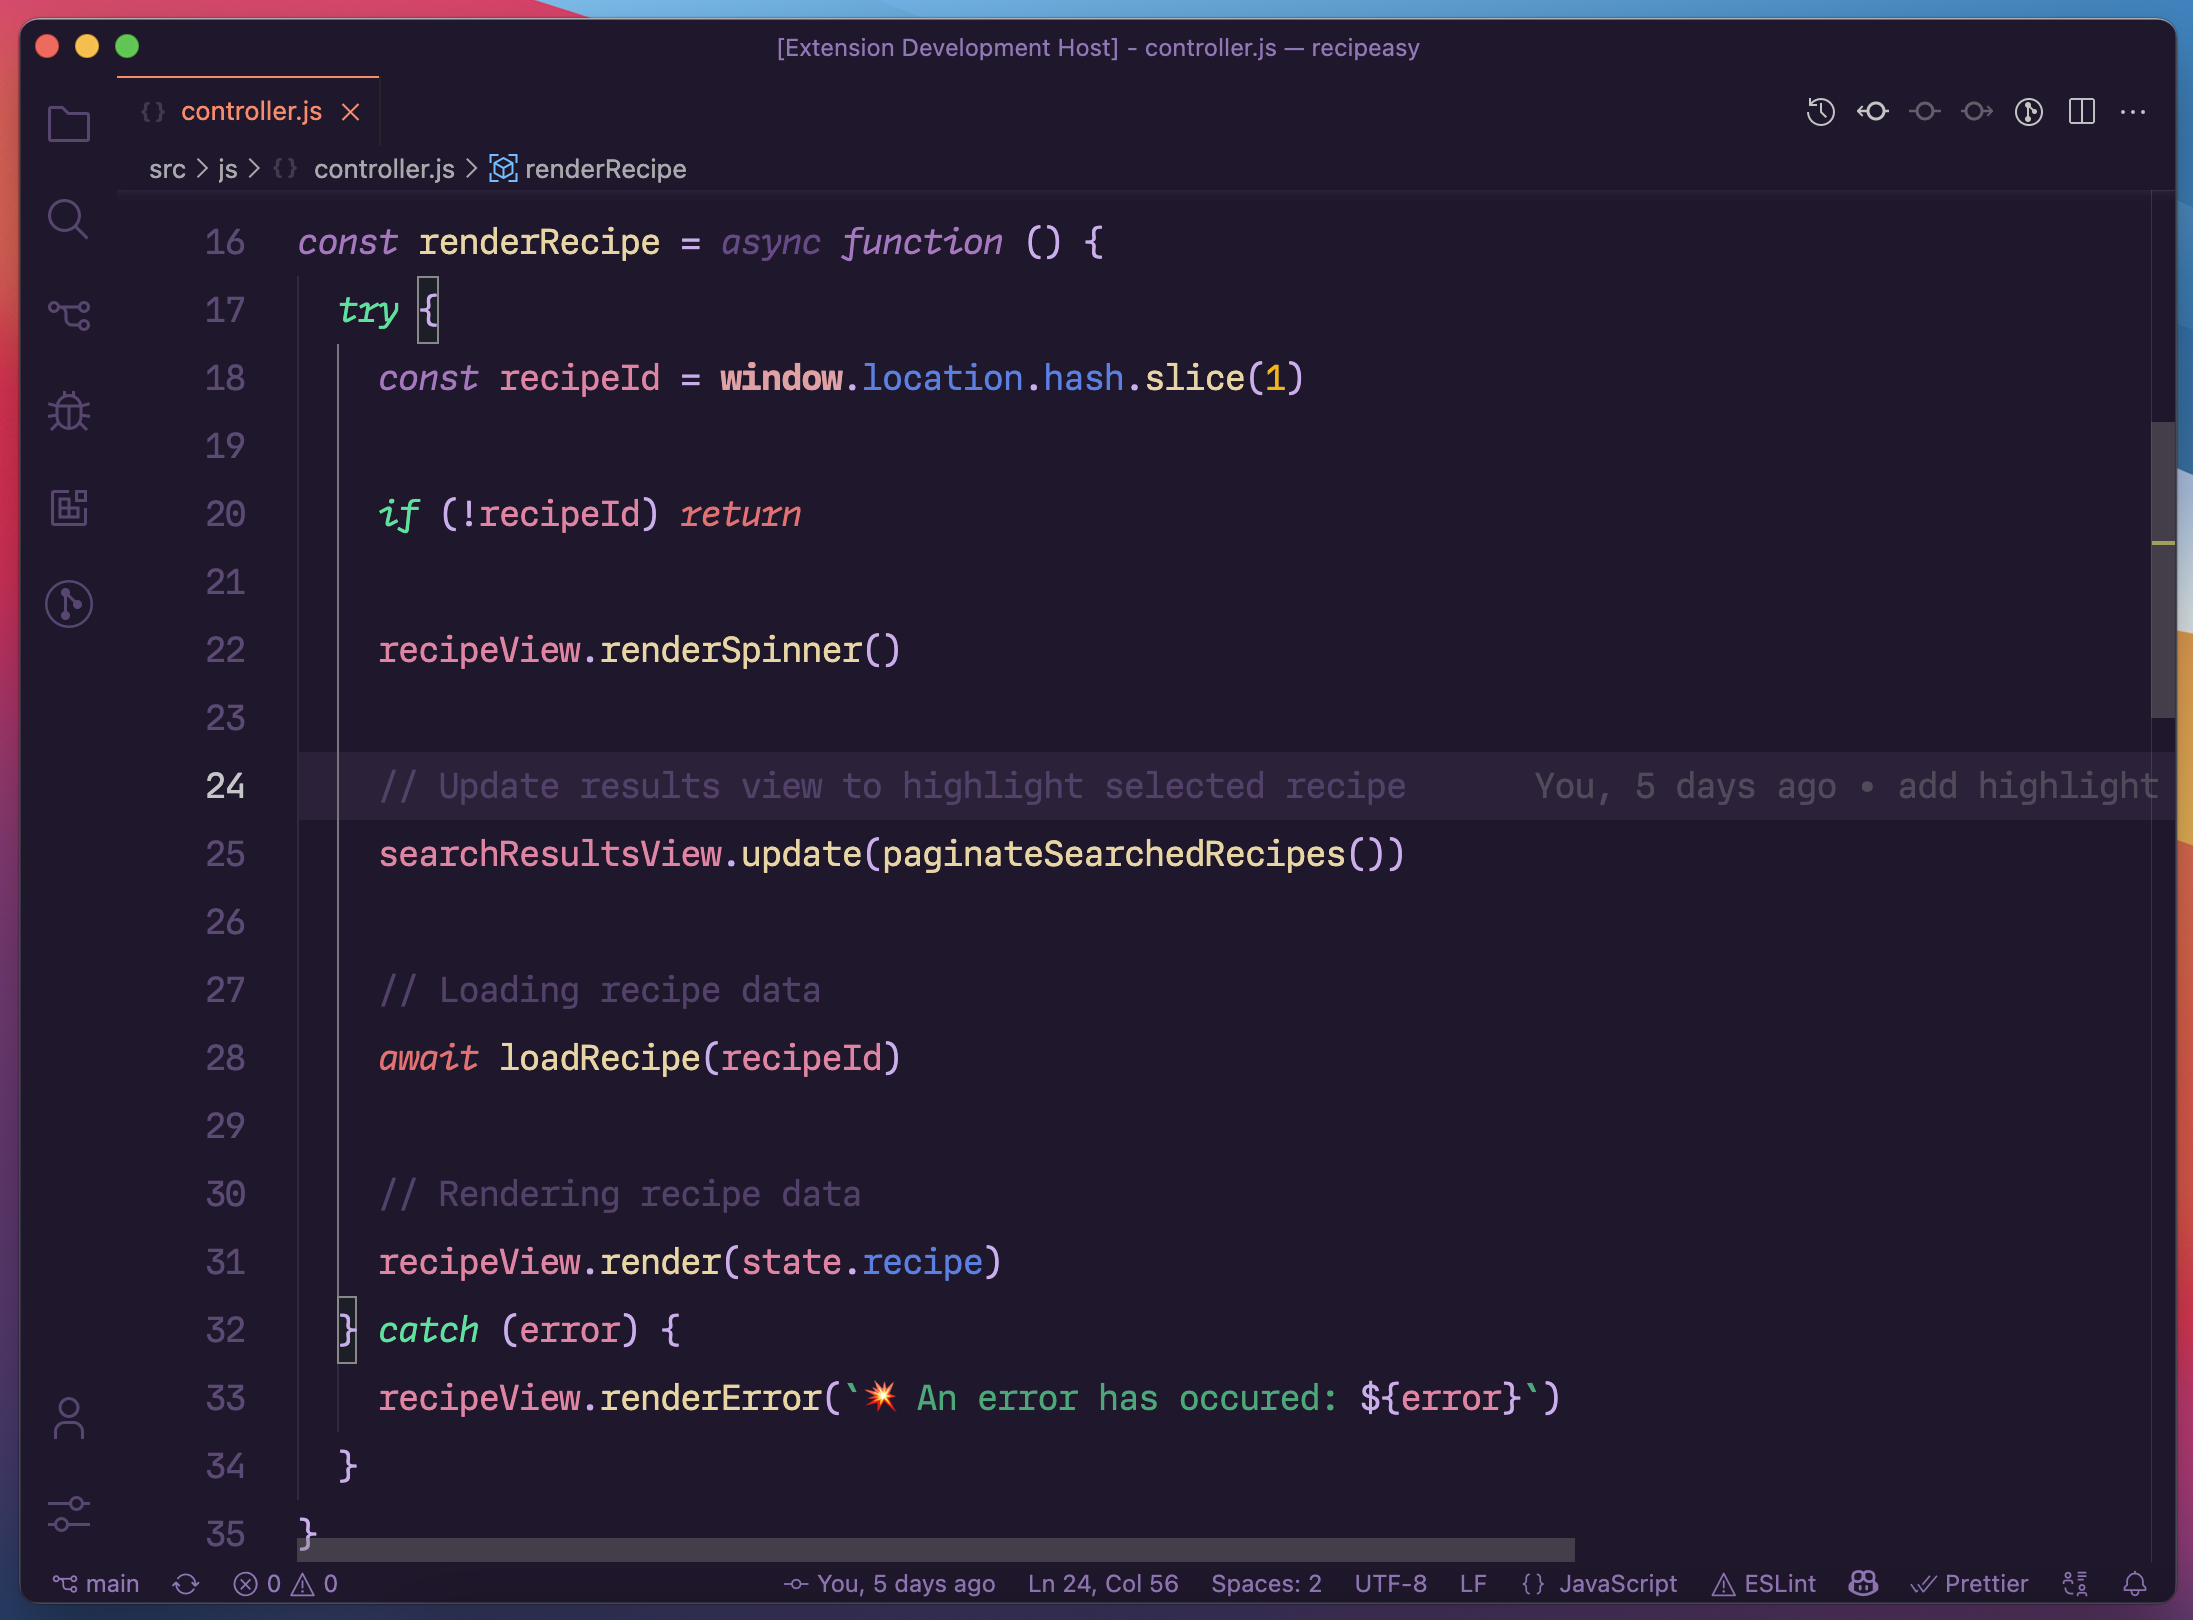Click the main branch button

(97, 1584)
